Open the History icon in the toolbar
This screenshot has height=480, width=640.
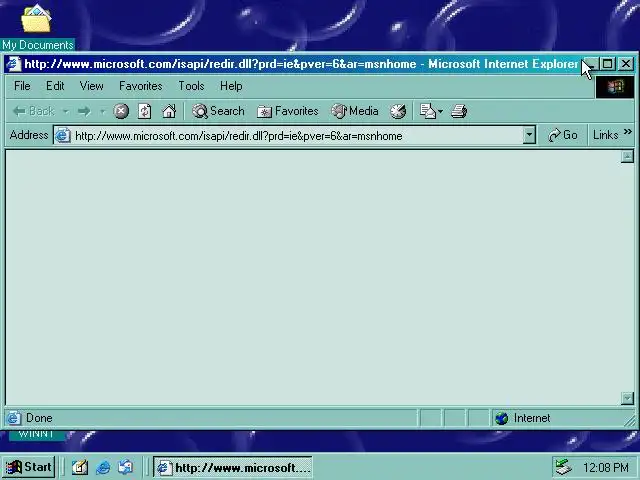click(x=398, y=111)
